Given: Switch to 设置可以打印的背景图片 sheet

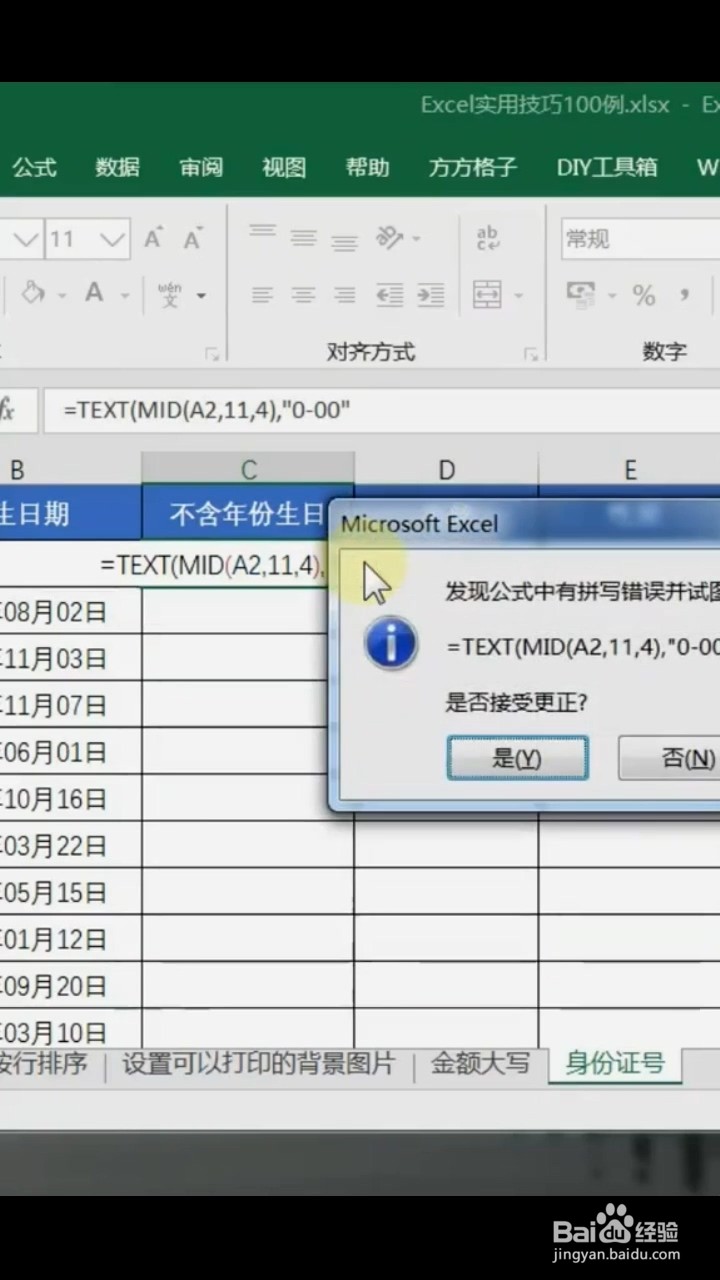Looking at the screenshot, I should pyautogui.click(x=259, y=1063).
